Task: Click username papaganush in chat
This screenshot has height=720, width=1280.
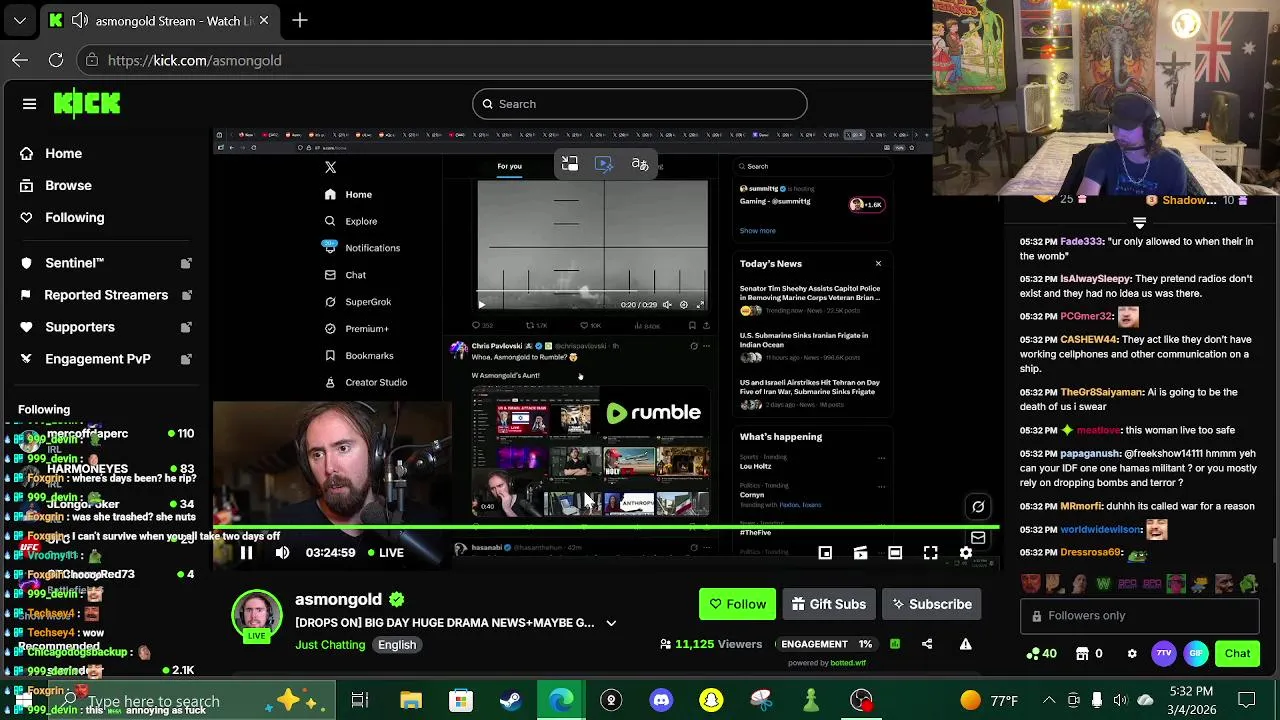Action: (x=1089, y=453)
